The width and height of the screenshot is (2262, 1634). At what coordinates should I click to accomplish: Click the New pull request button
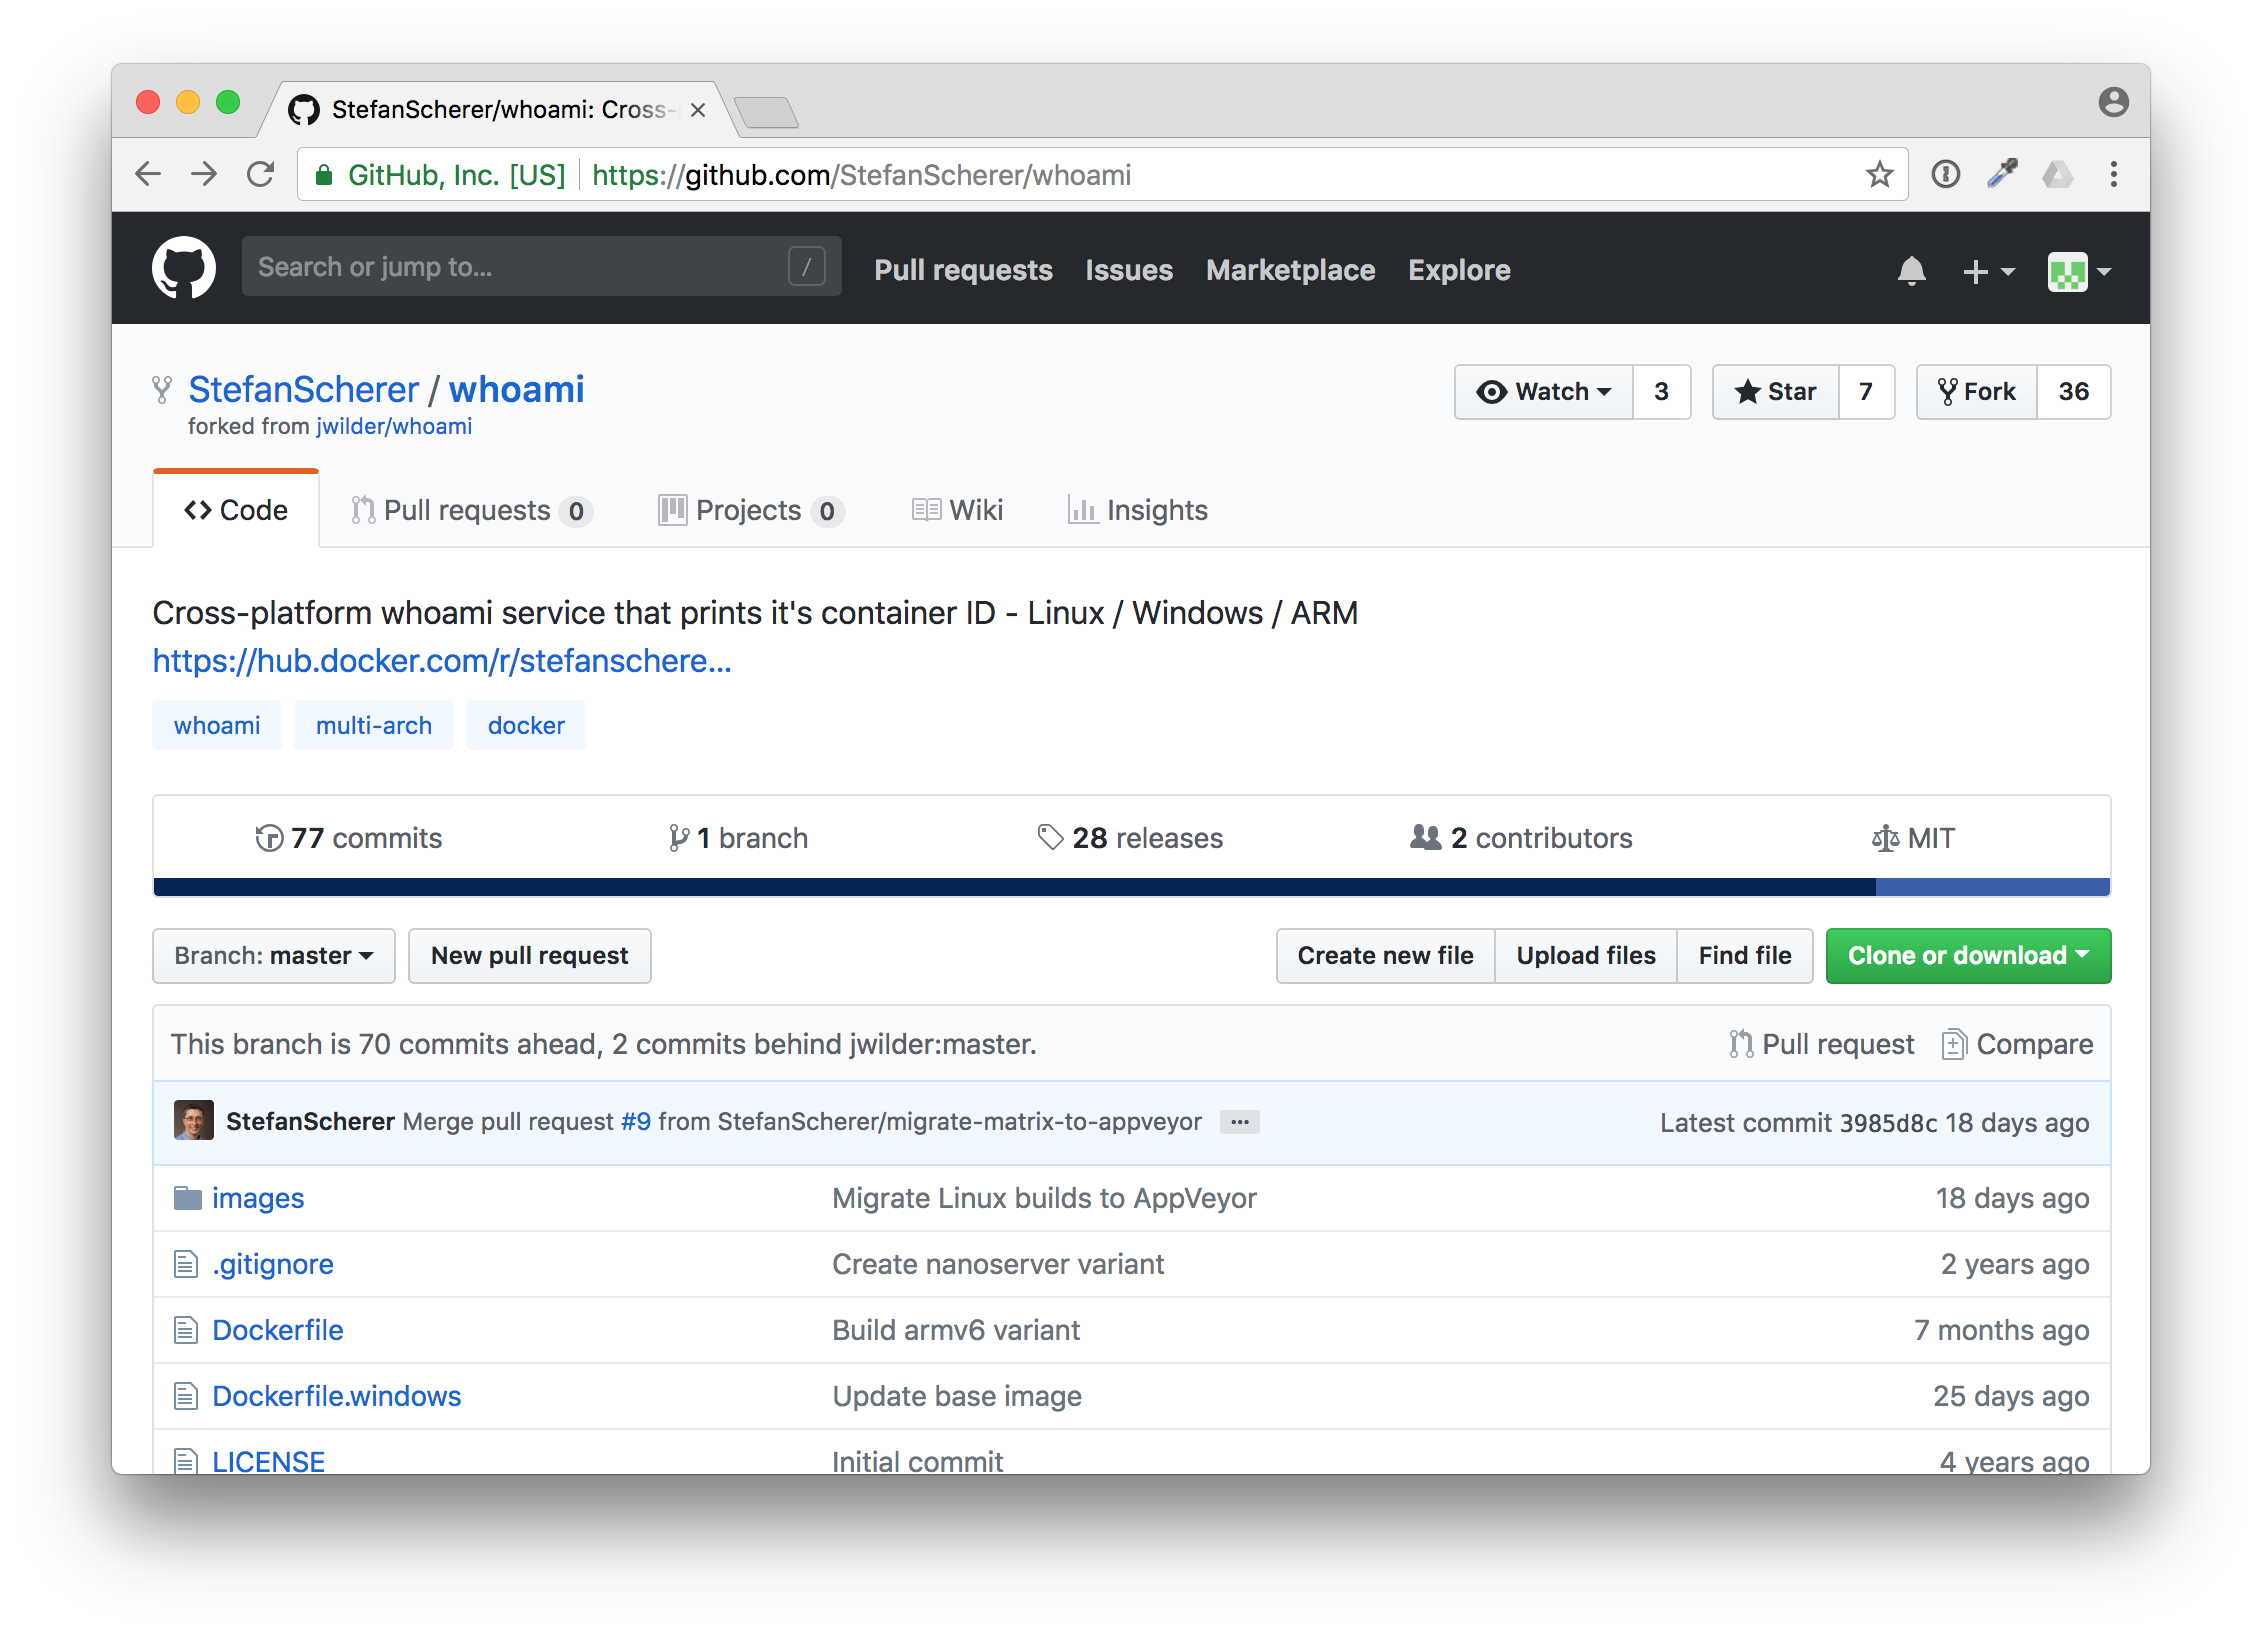(529, 955)
